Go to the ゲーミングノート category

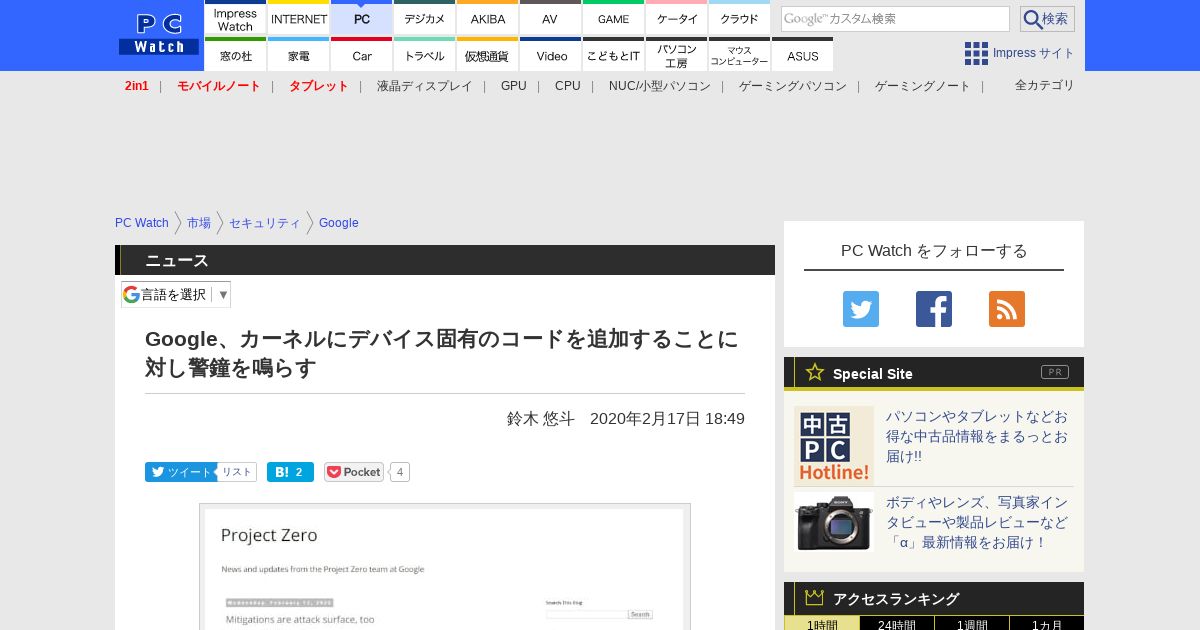[923, 86]
